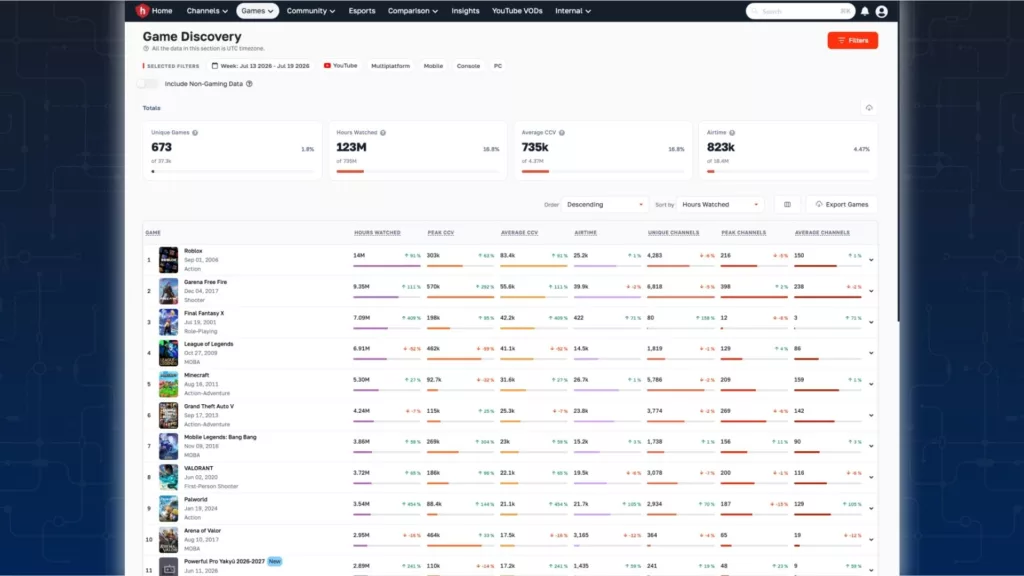Click the PC filter chip

pyautogui.click(x=498, y=66)
